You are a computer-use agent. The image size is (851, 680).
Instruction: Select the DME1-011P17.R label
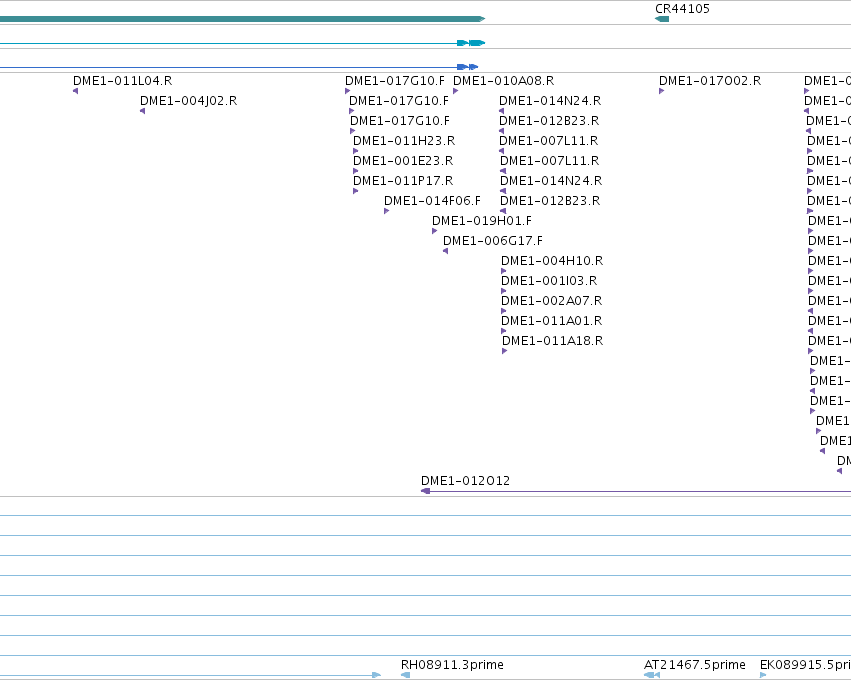(403, 181)
